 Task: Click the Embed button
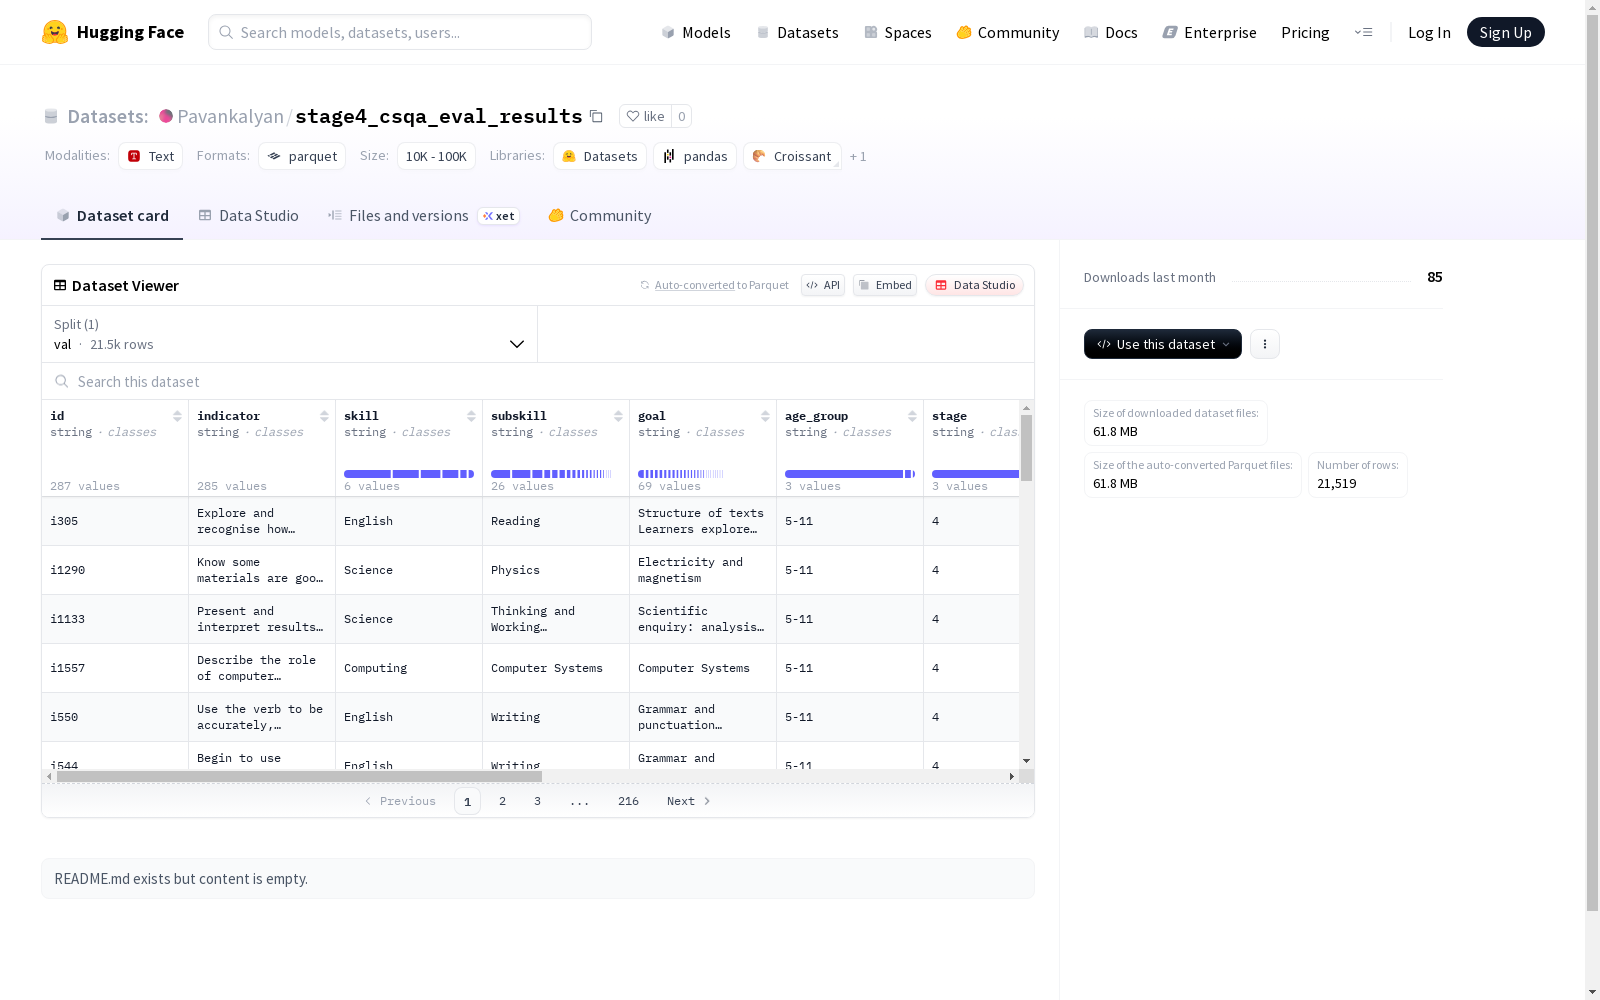(885, 285)
